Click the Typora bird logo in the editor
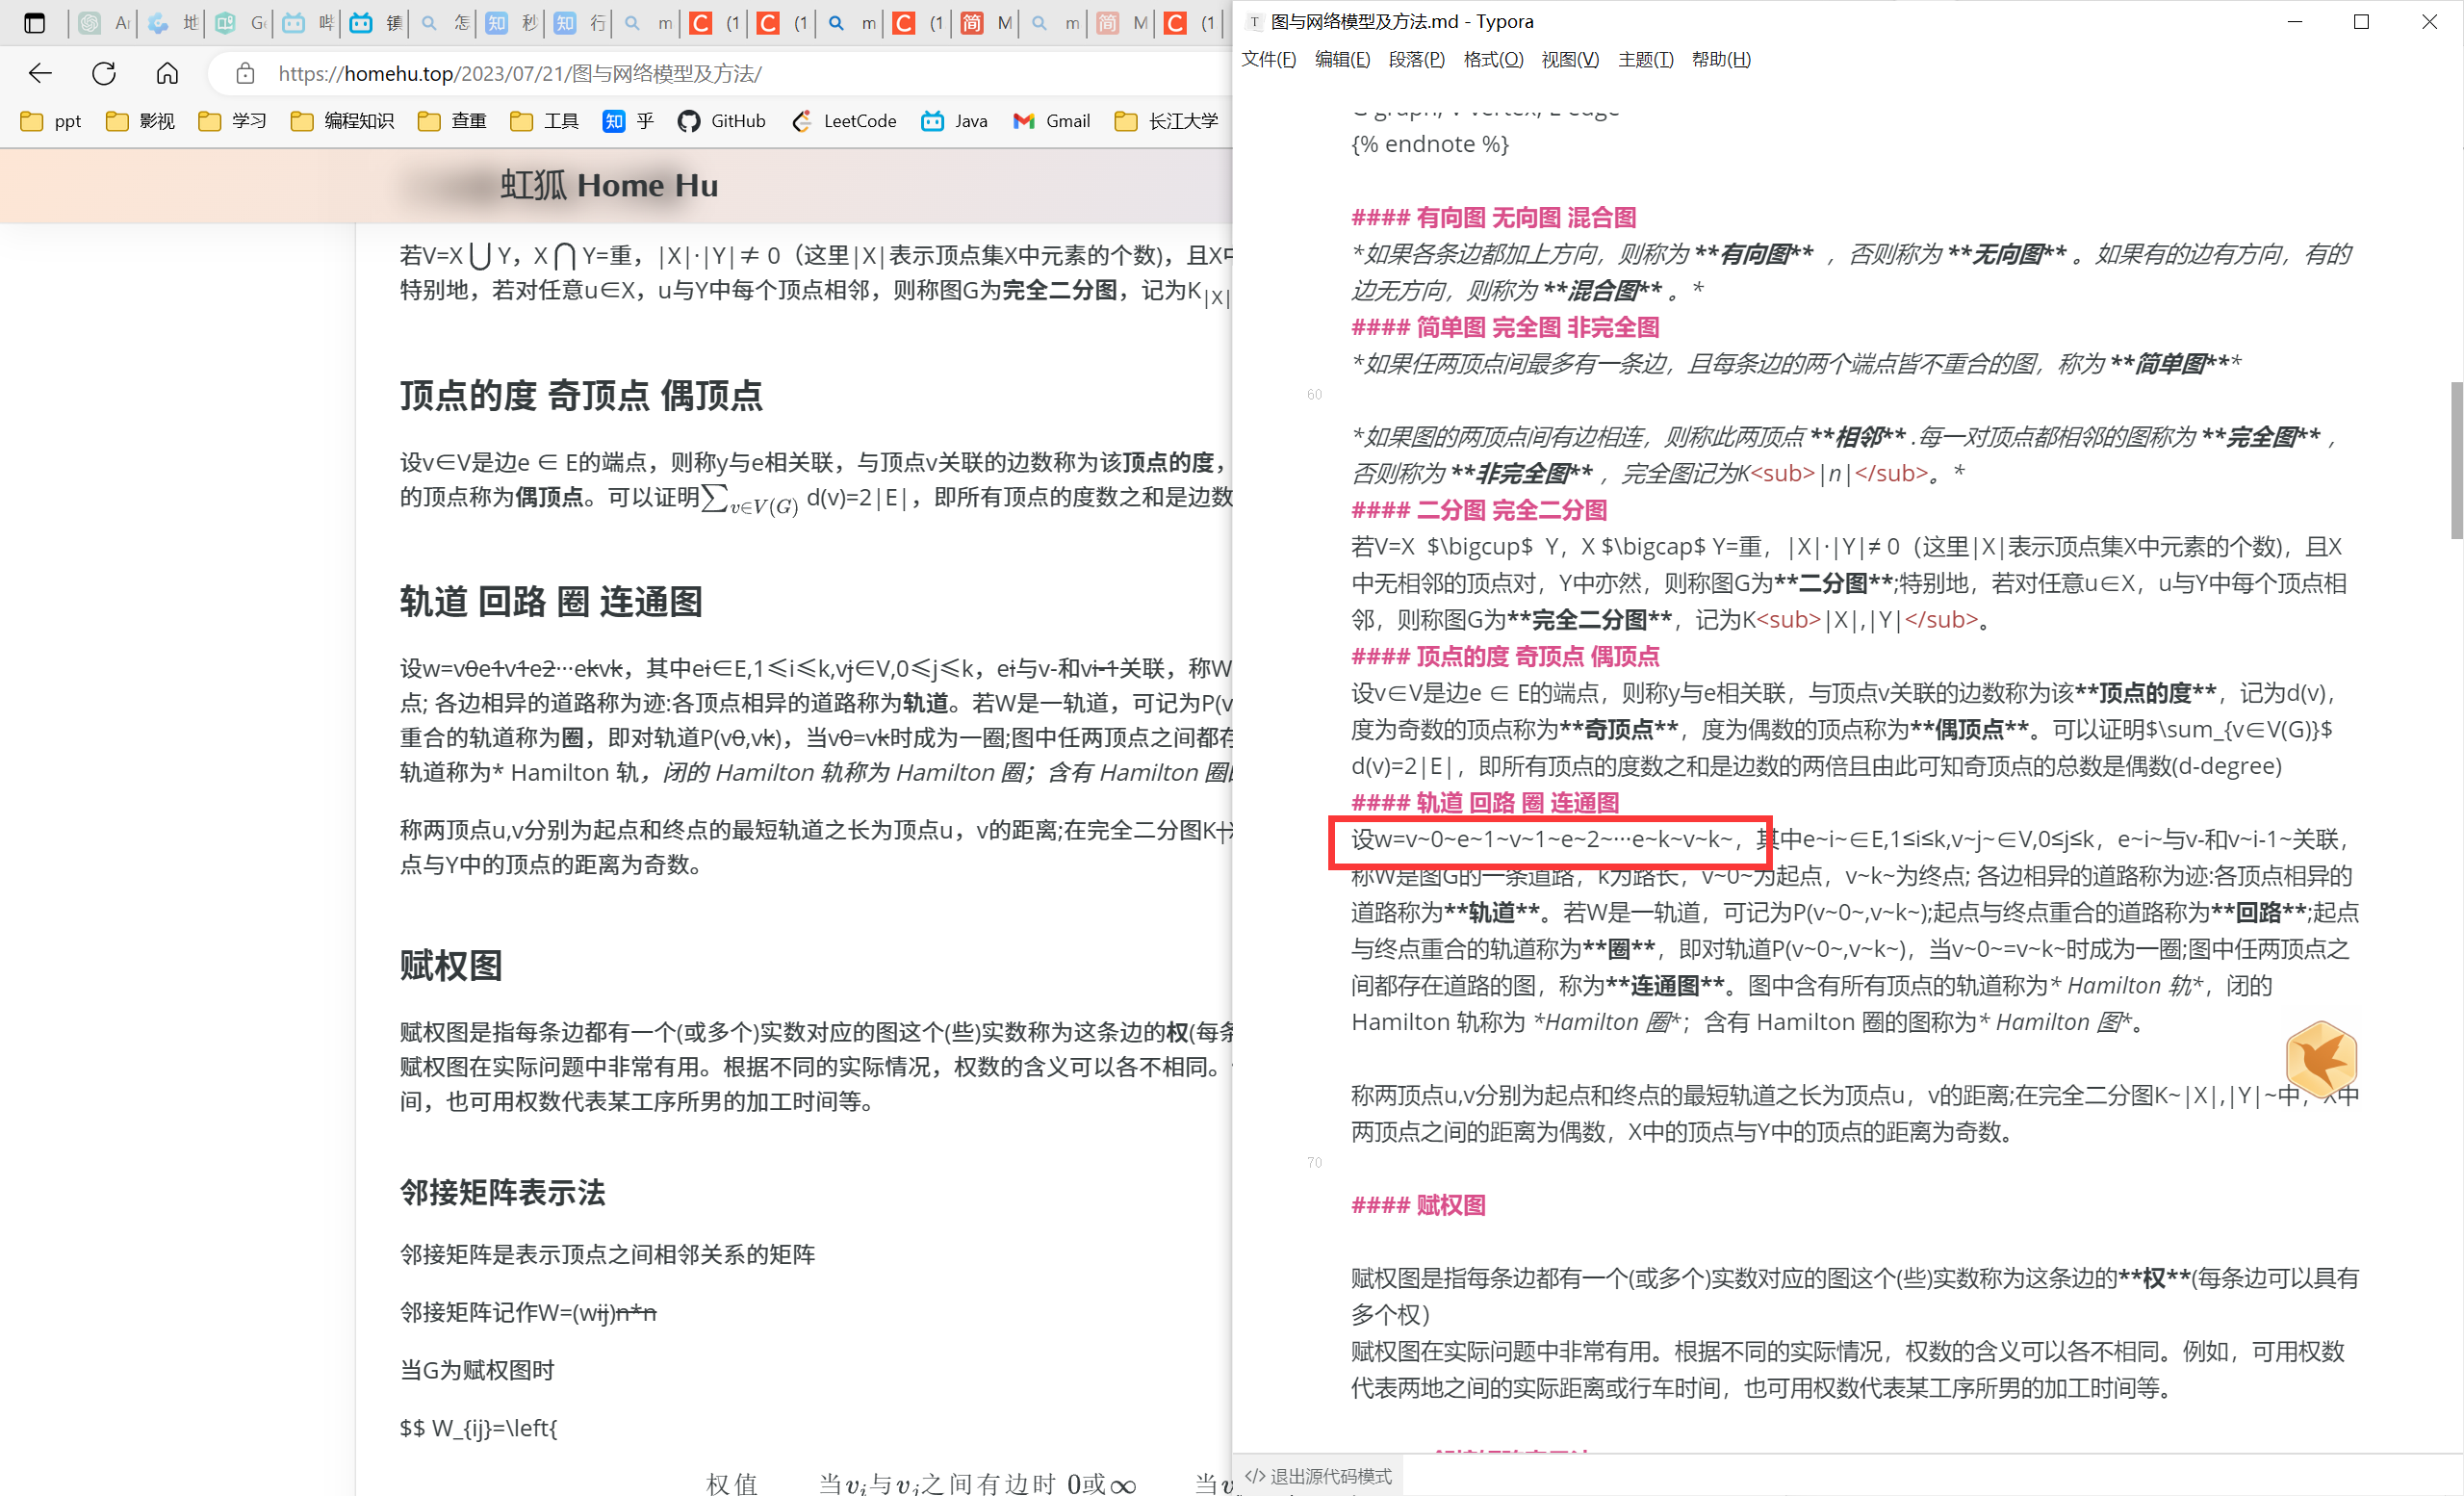Viewport: 2464px width, 1496px height. point(2321,1060)
